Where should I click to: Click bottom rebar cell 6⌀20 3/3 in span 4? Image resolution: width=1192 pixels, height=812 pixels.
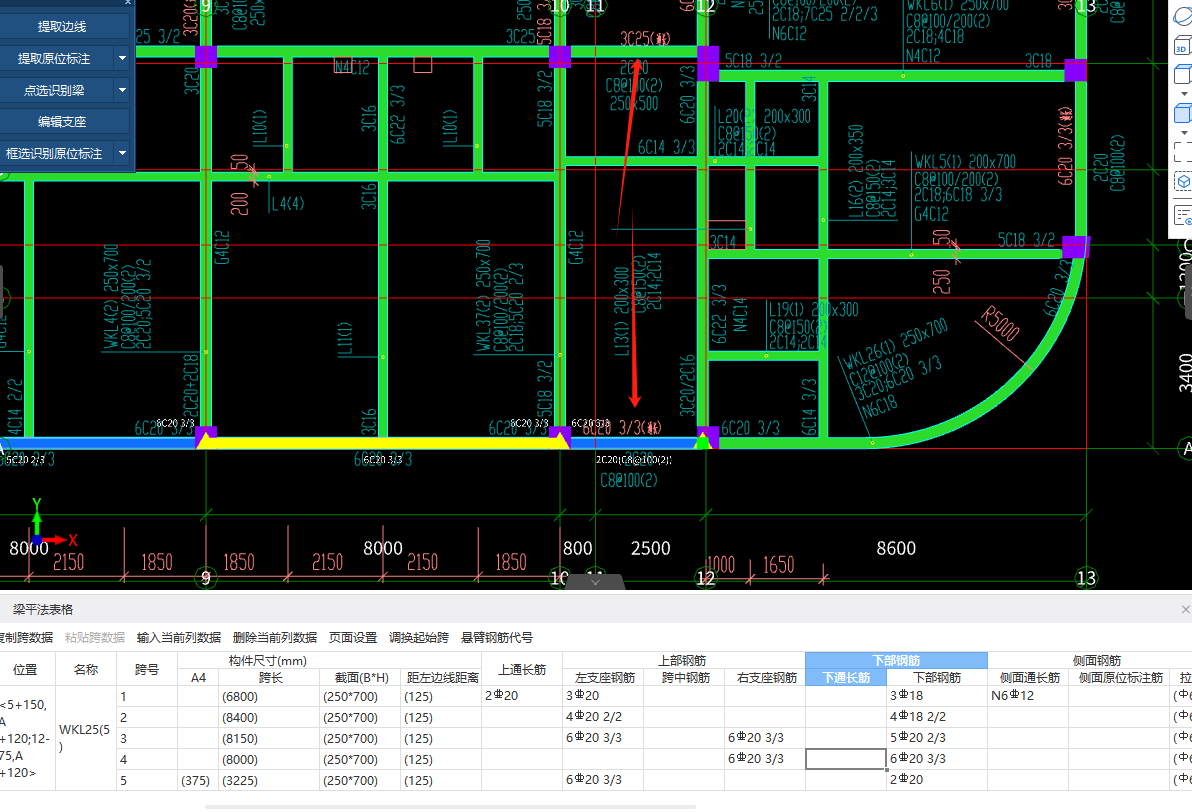tap(937, 759)
